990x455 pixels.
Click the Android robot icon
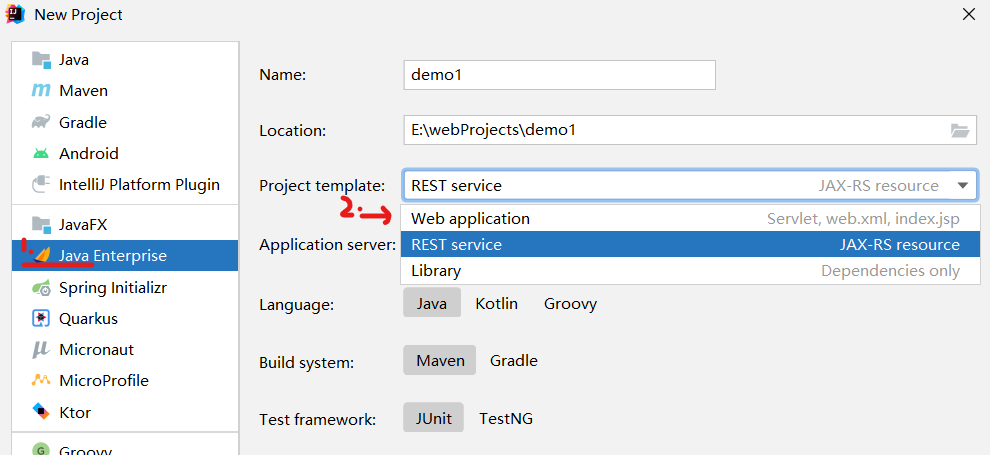41,154
